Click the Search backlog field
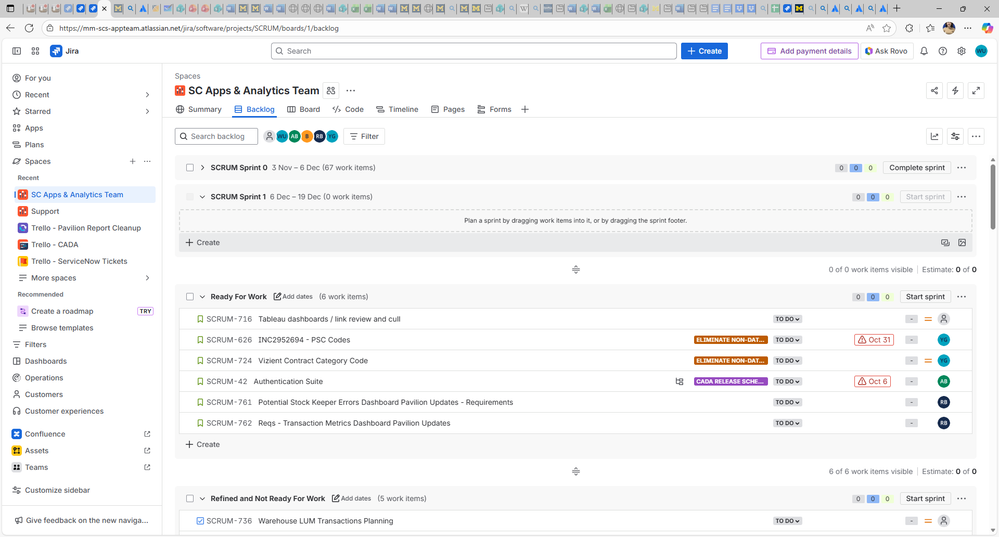999x537 pixels. [217, 136]
